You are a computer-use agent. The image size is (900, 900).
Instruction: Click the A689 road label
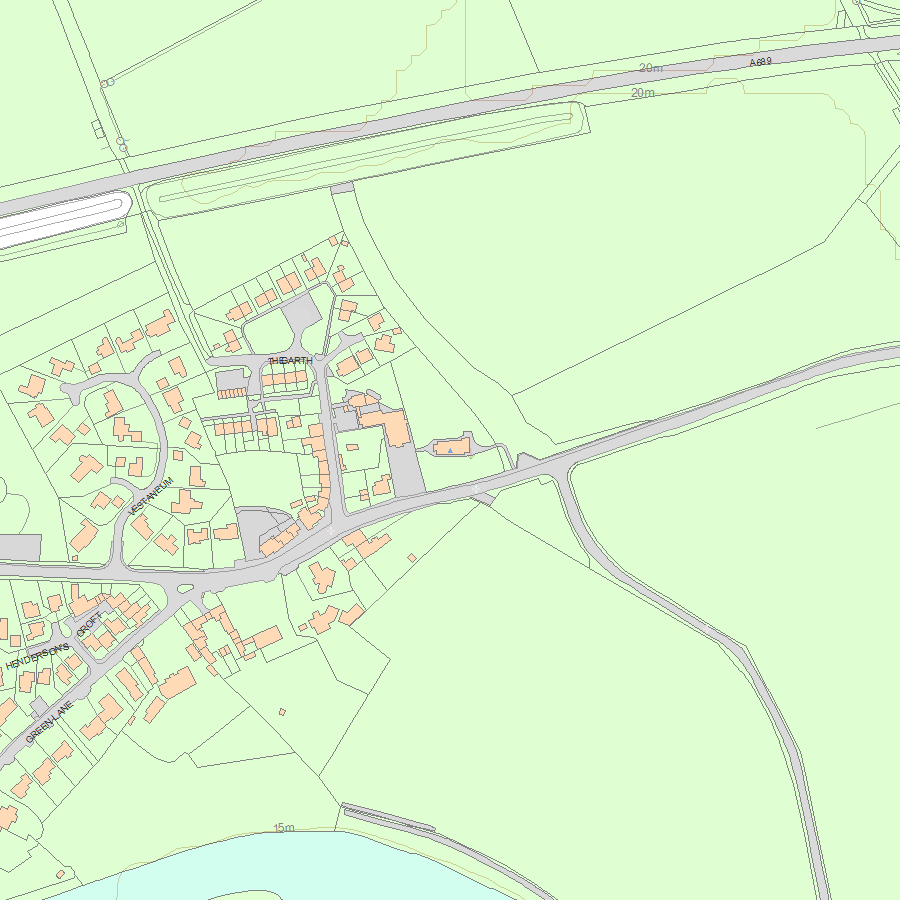tap(761, 61)
